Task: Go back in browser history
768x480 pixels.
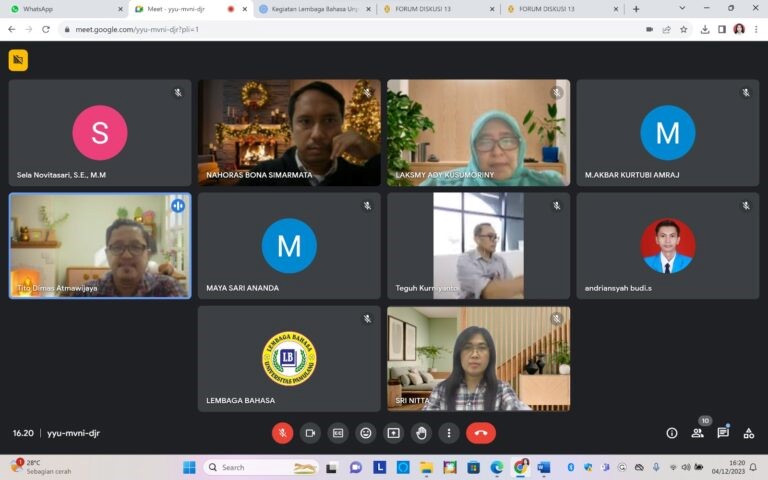Action: (x=12, y=29)
